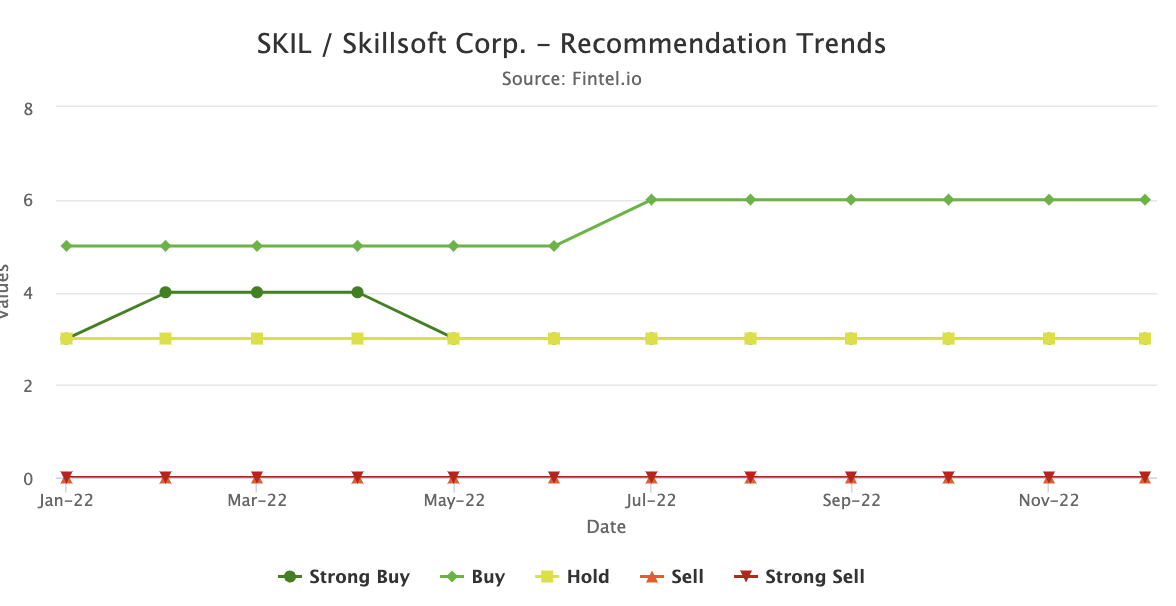Toggle the Strong Buy series in legend

click(344, 577)
